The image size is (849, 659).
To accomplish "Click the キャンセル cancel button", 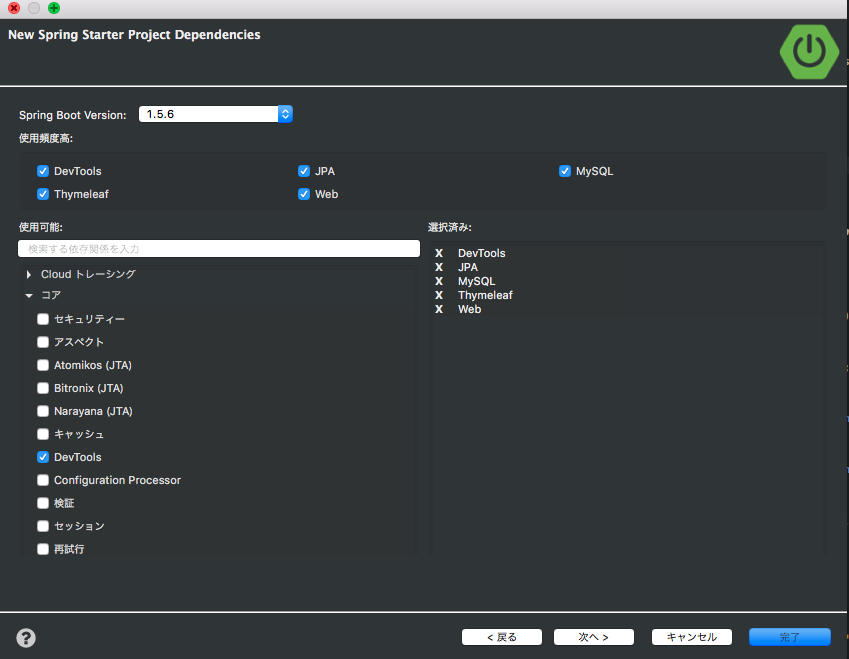I will tap(692, 637).
